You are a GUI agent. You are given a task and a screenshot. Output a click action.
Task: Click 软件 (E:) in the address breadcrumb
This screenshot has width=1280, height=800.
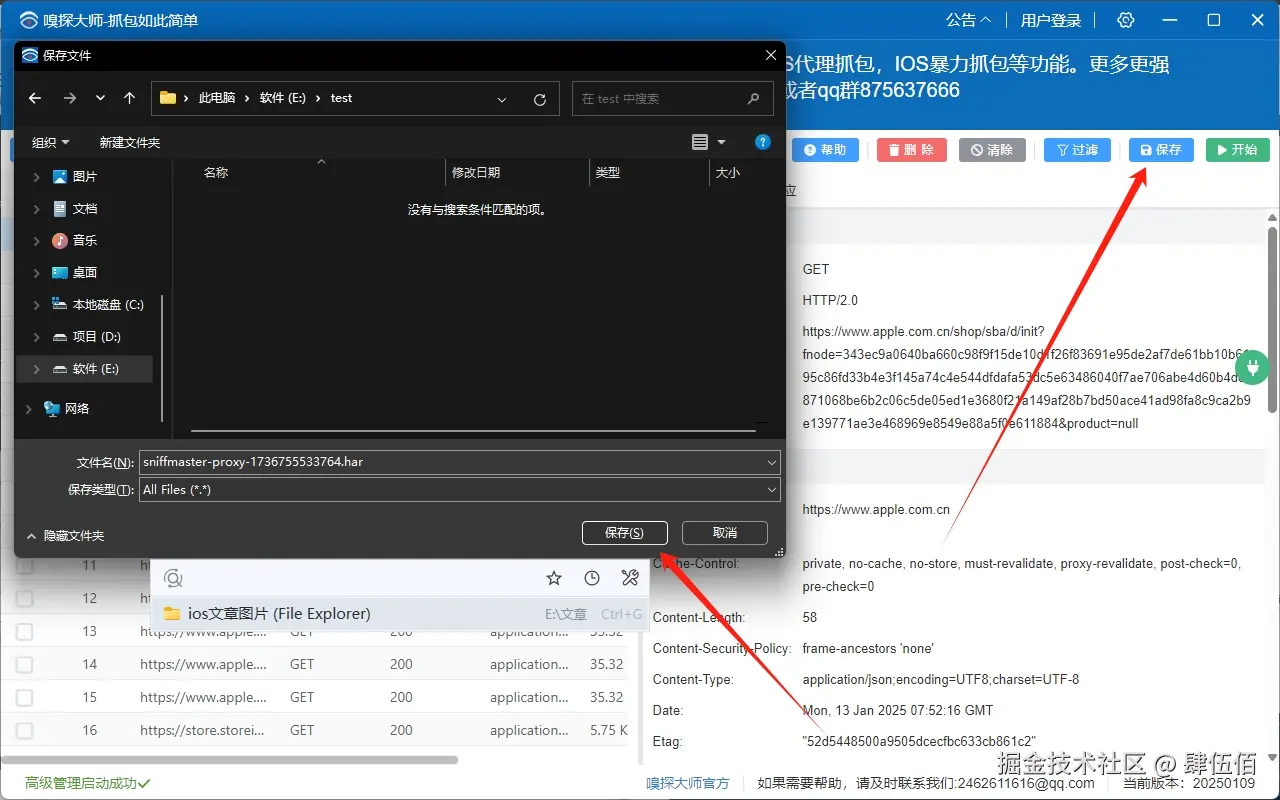[283, 98]
